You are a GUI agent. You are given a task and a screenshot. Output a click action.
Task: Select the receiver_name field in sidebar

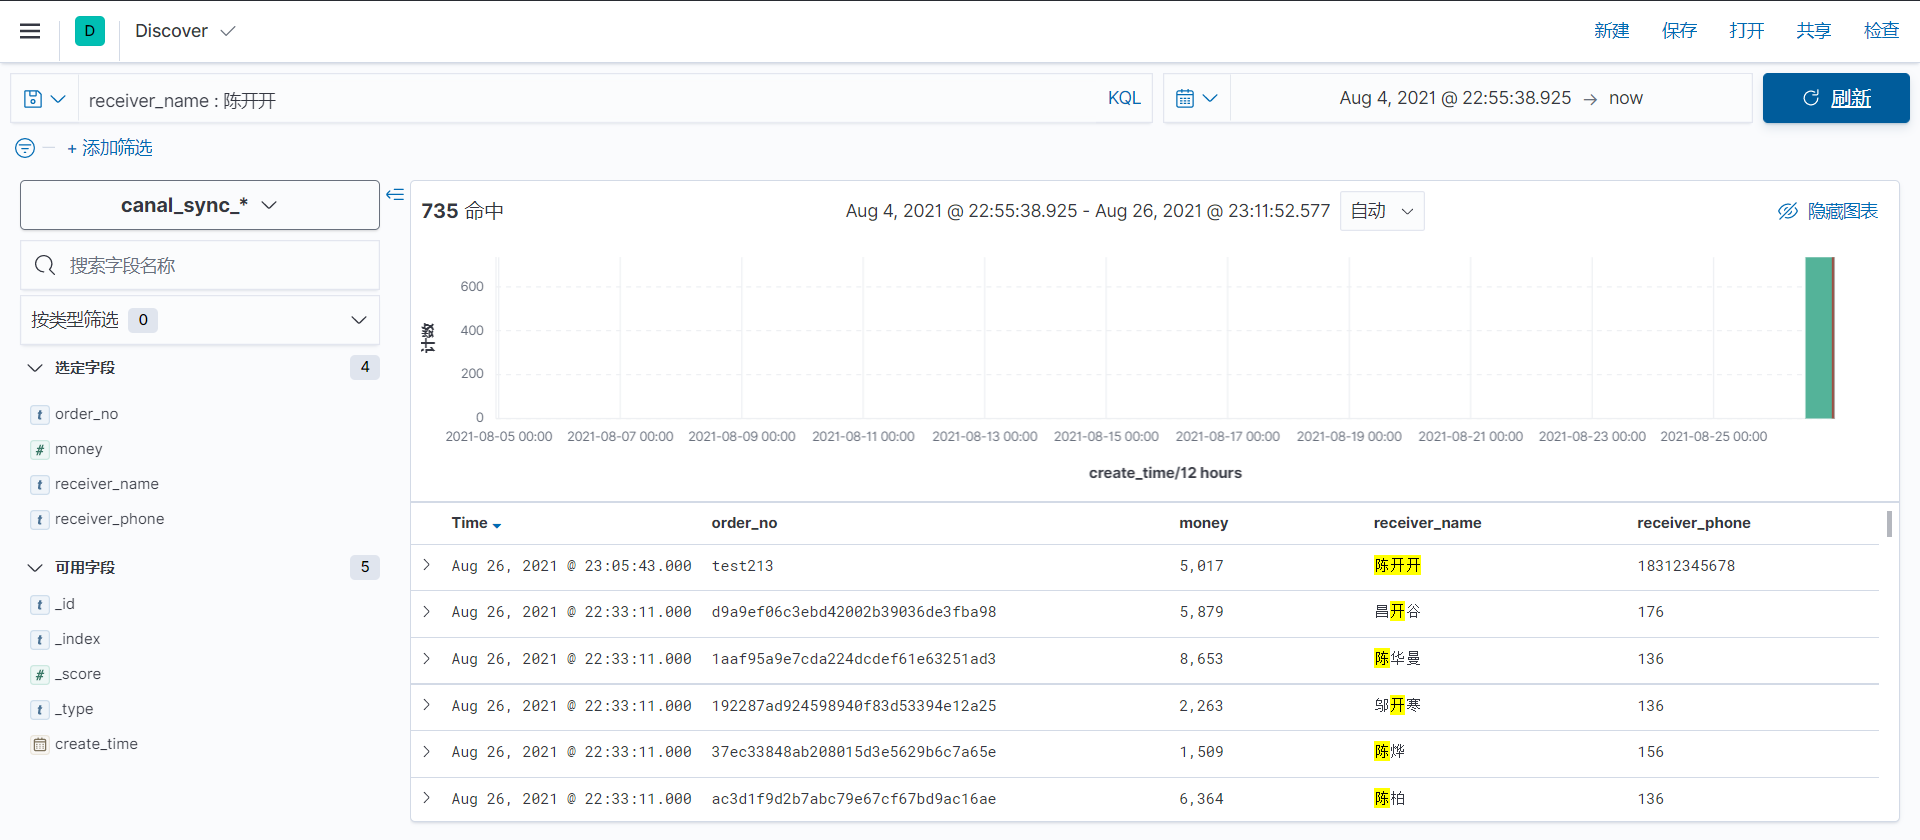click(x=107, y=484)
